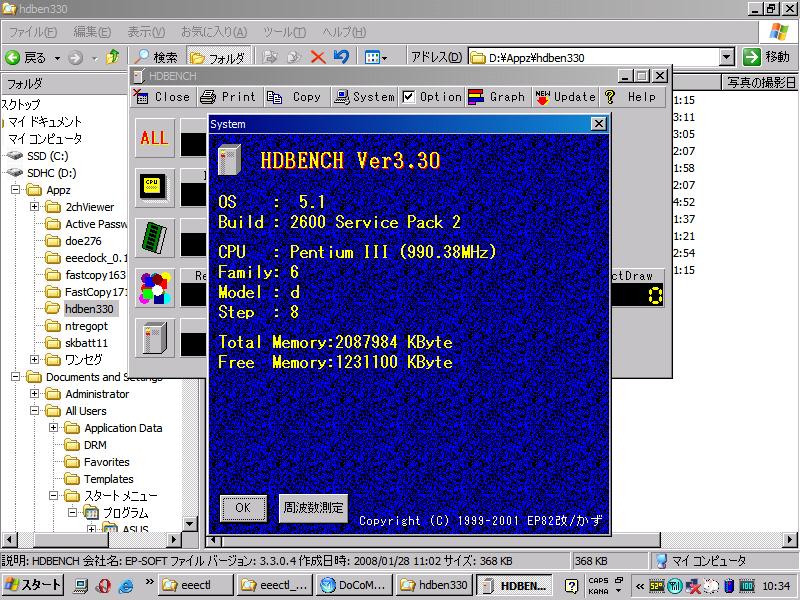This screenshot has height=600, width=800.
Task: Undo with the blue arrow toolbar icon
Action: [341, 57]
